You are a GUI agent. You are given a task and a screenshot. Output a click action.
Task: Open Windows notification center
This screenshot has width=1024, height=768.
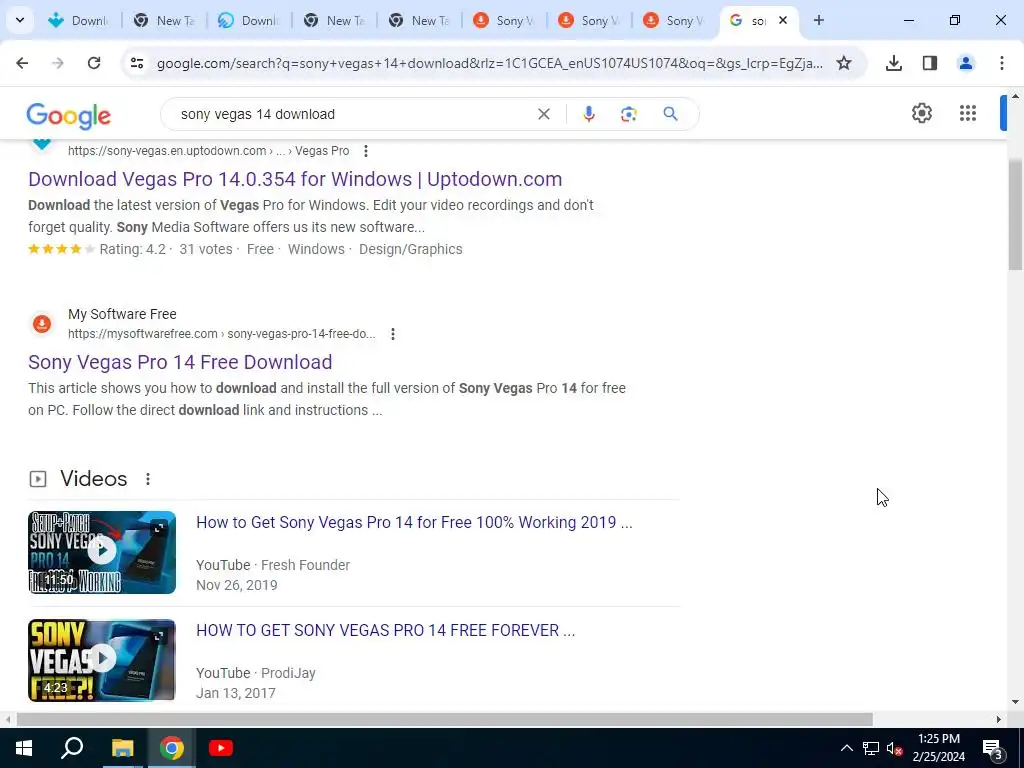tap(992, 749)
